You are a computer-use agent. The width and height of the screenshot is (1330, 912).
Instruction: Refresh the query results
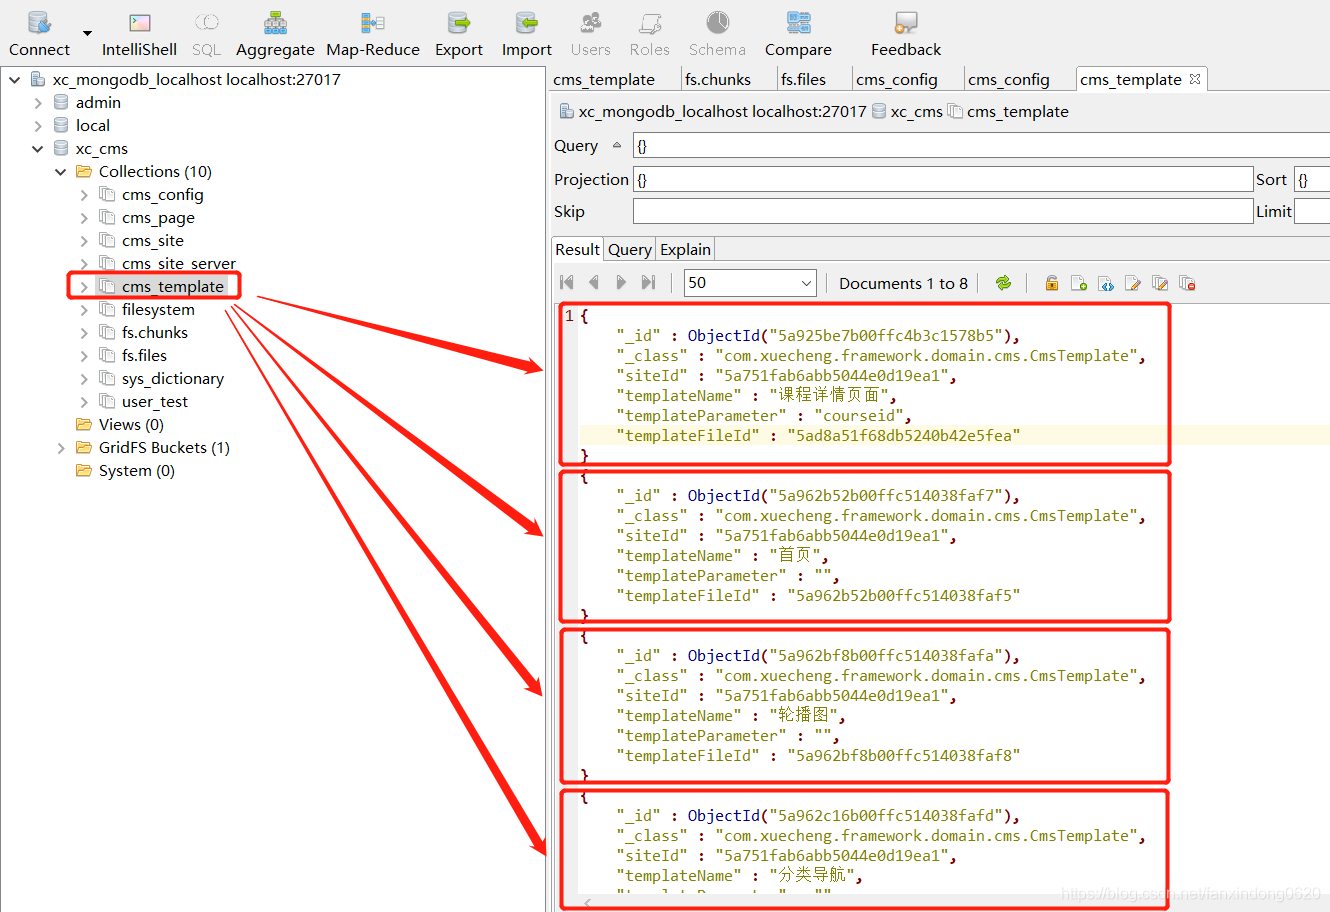point(1003,283)
